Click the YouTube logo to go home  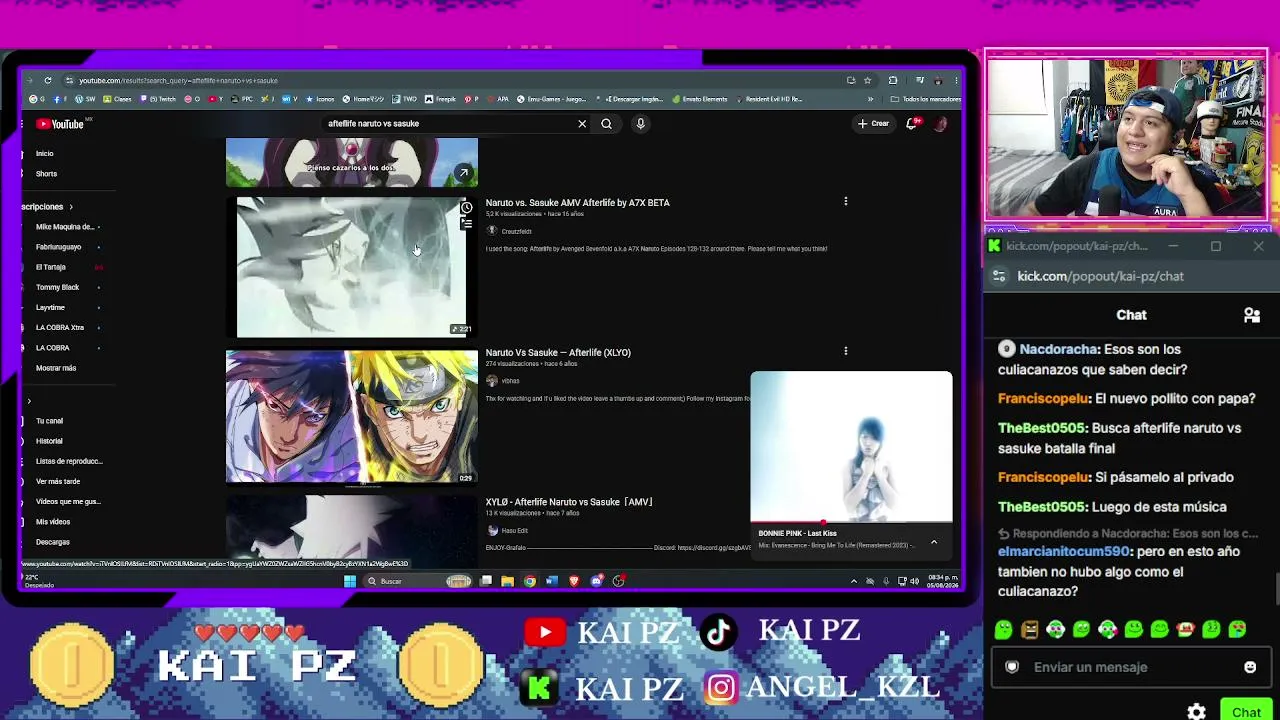click(61, 124)
